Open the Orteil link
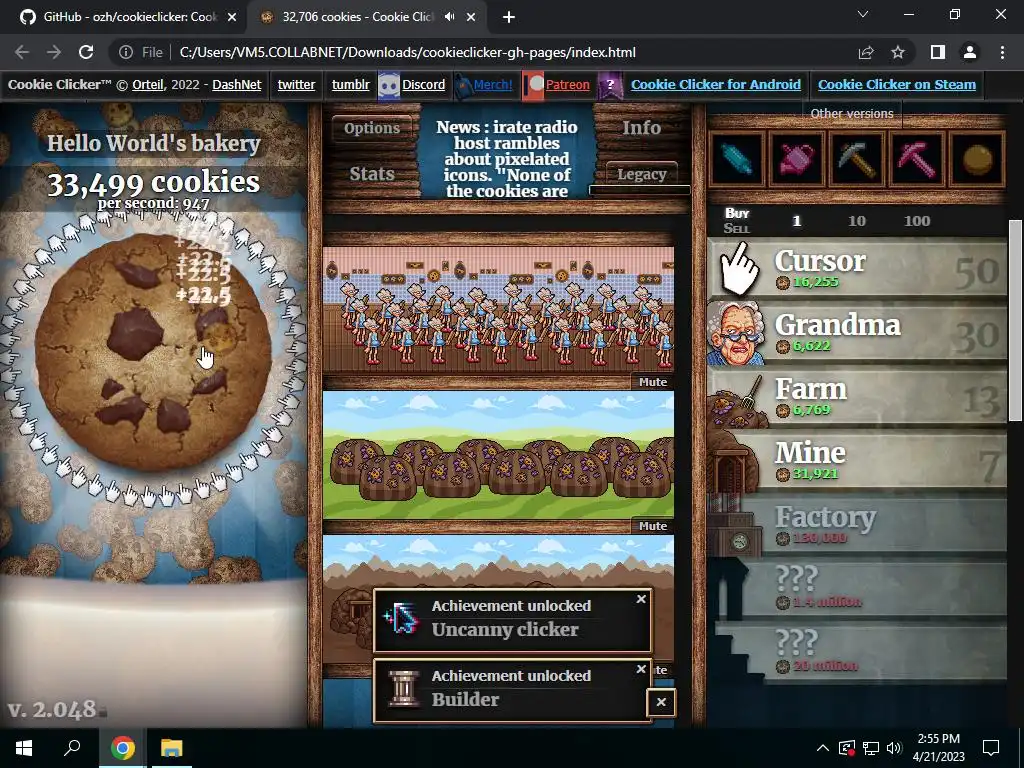The height and width of the screenshot is (768, 1024). (148, 84)
